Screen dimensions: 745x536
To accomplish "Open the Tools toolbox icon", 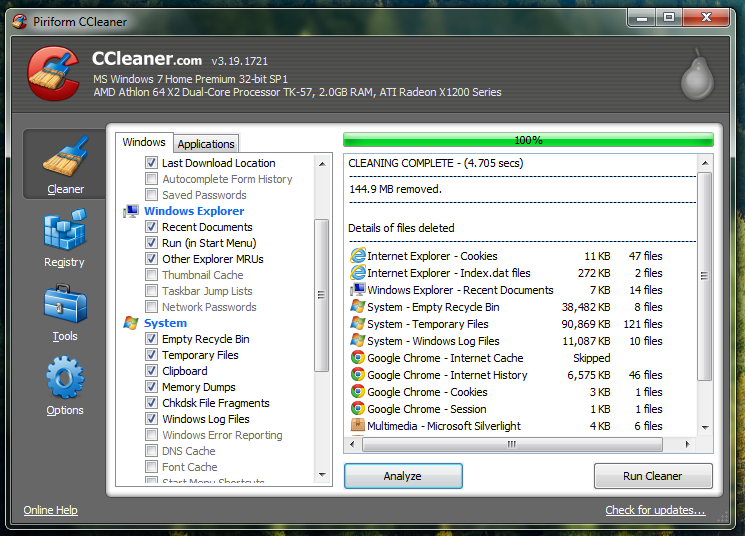I will 65,304.
